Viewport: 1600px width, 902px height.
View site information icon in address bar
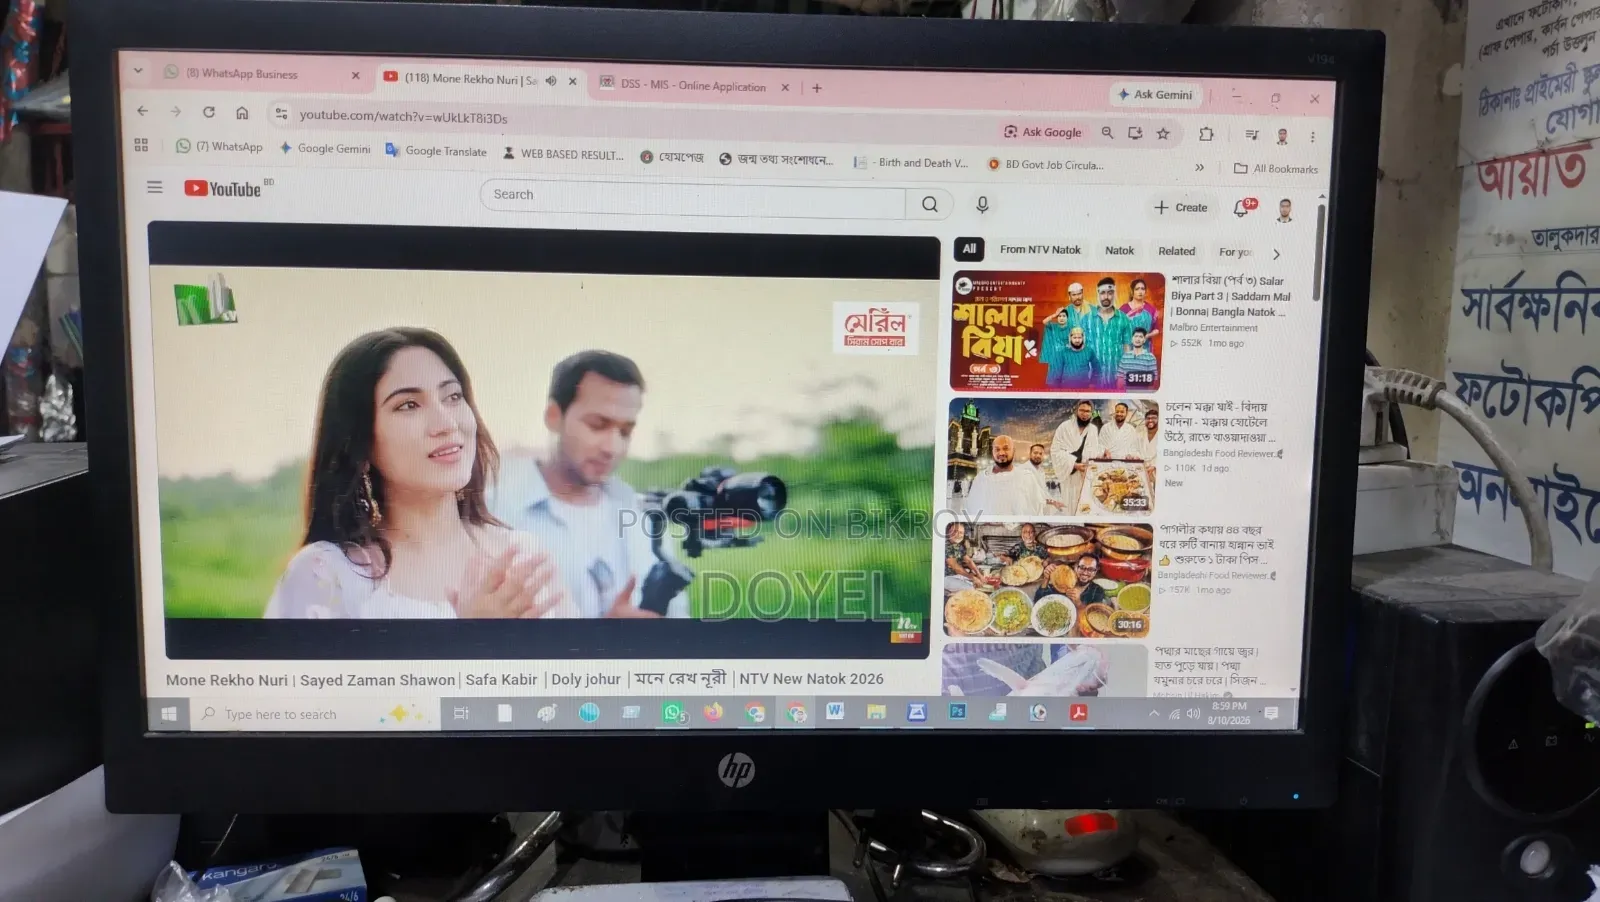[x=281, y=114]
